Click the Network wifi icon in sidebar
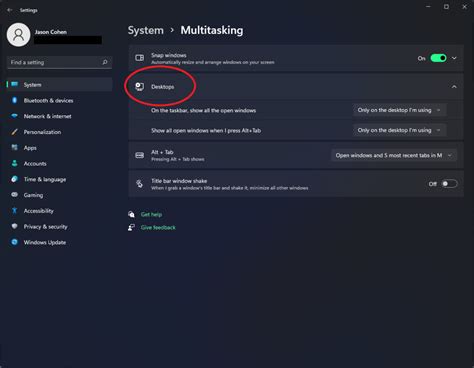474x368 pixels. [x=15, y=116]
